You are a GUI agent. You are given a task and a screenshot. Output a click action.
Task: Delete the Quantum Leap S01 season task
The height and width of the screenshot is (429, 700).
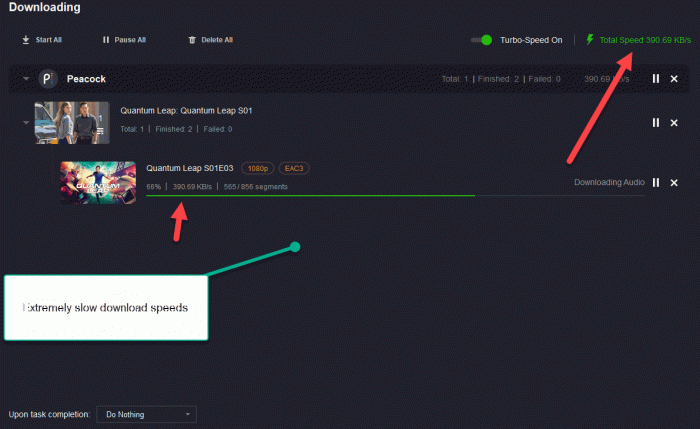[674, 122]
